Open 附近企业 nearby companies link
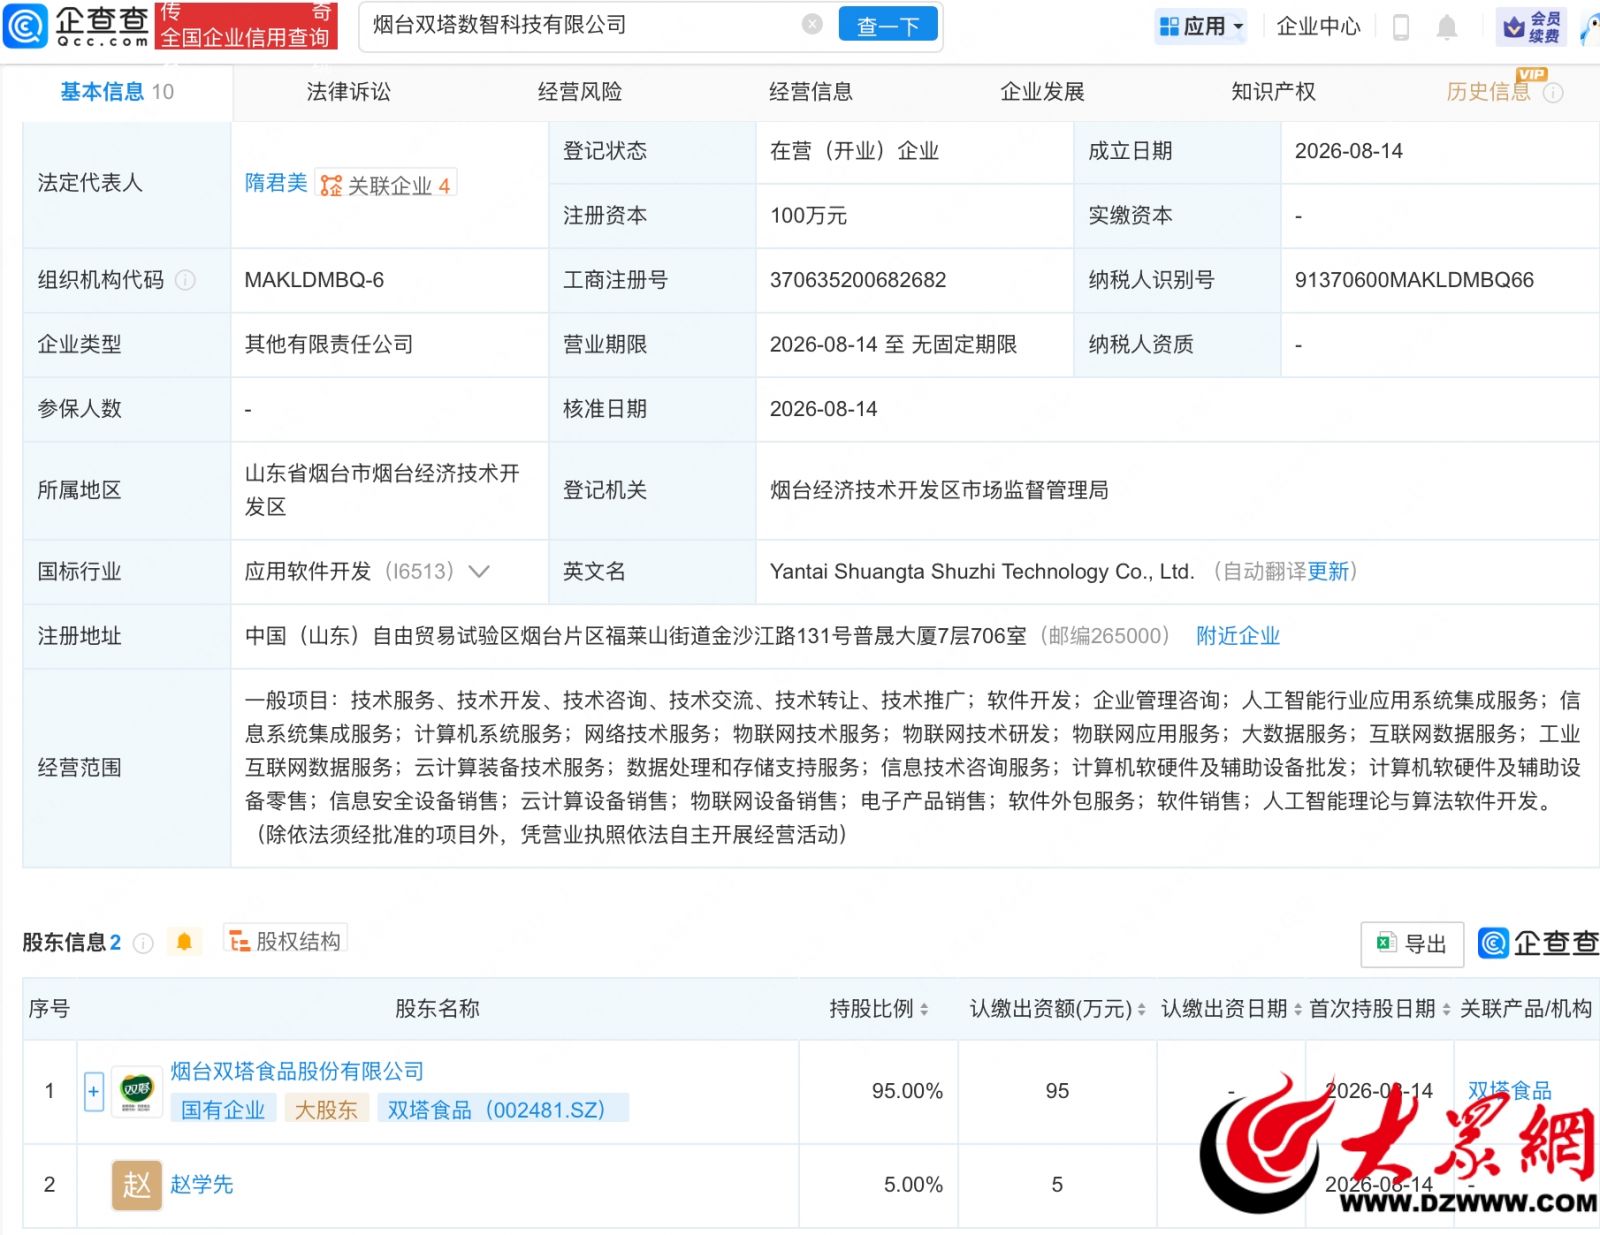This screenshot has height=1235, width=1600. [1238, 636]
